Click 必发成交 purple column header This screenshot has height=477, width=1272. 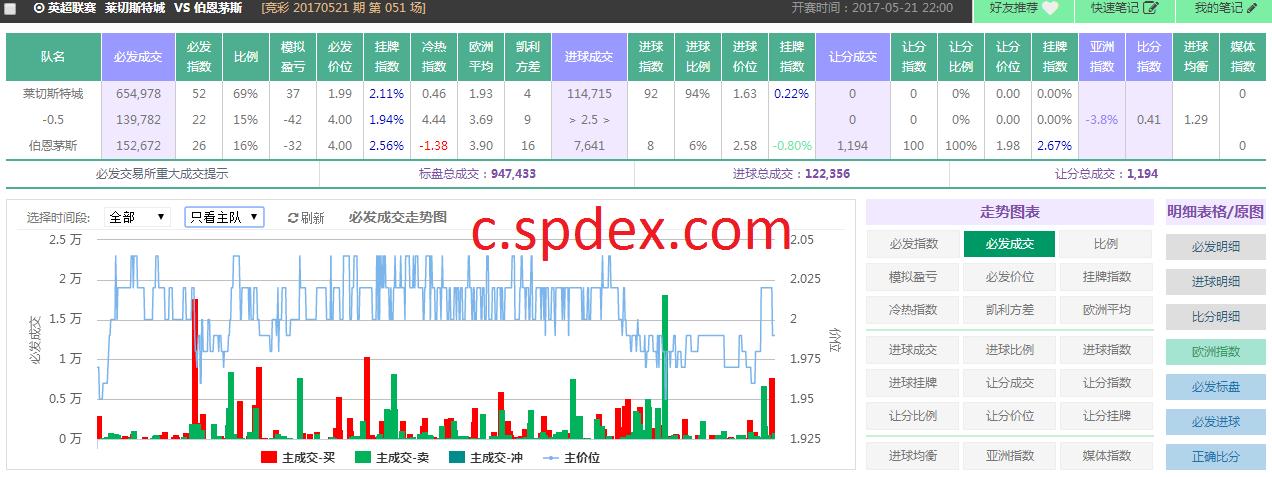click(x=139, y=57)
